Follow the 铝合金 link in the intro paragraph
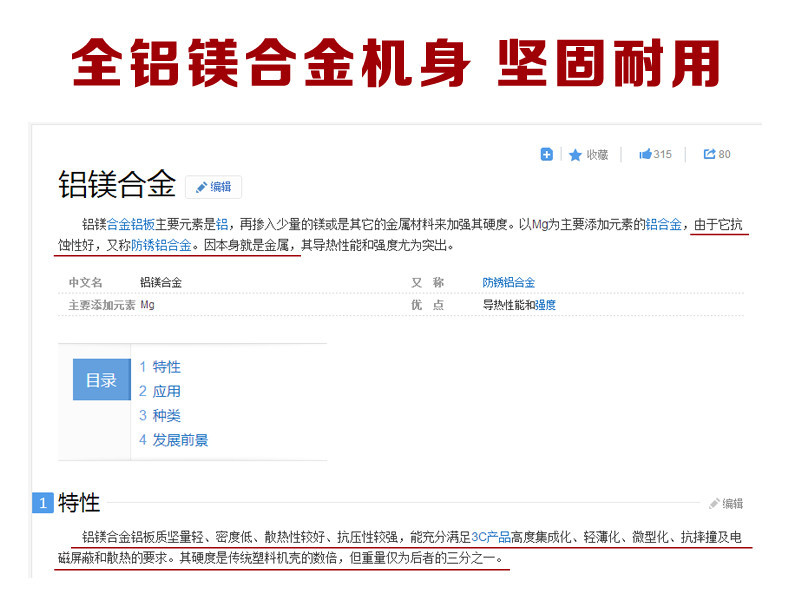 664,224
